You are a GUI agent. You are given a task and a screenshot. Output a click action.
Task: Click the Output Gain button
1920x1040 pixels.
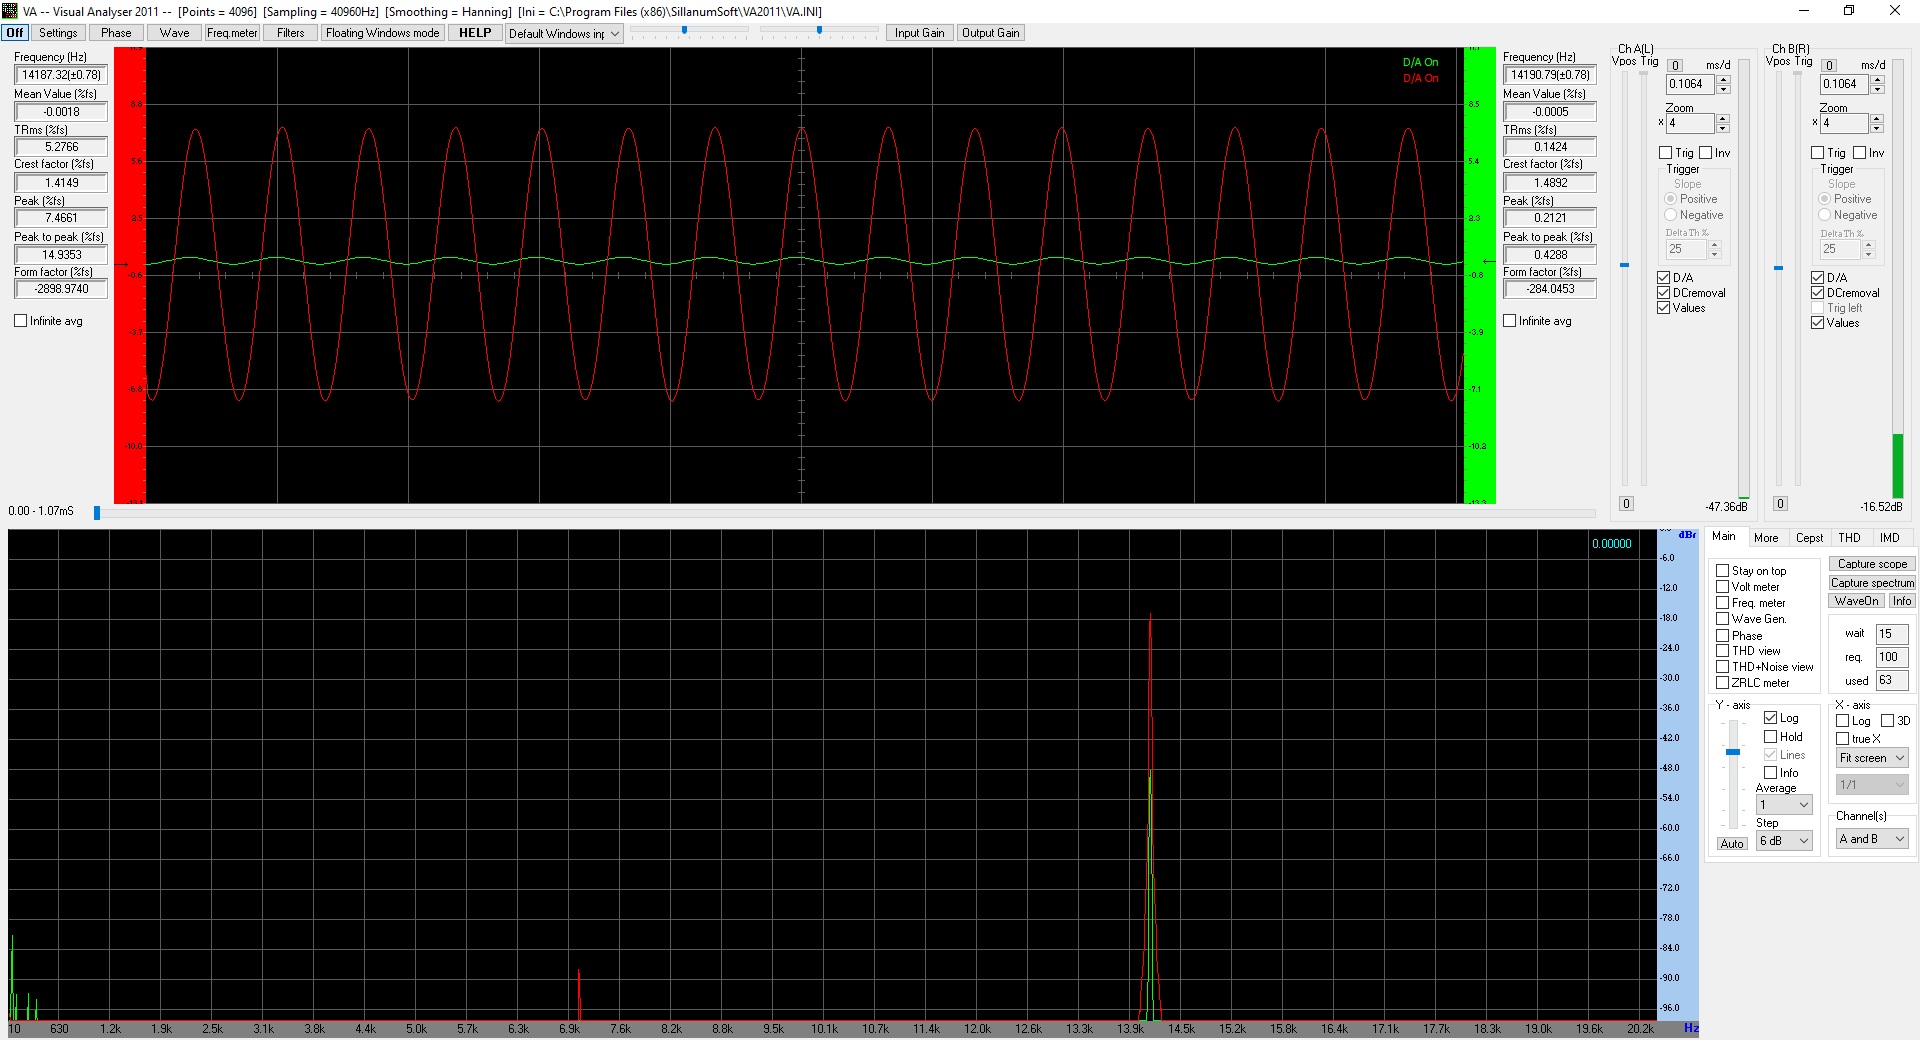coord(990,33)
